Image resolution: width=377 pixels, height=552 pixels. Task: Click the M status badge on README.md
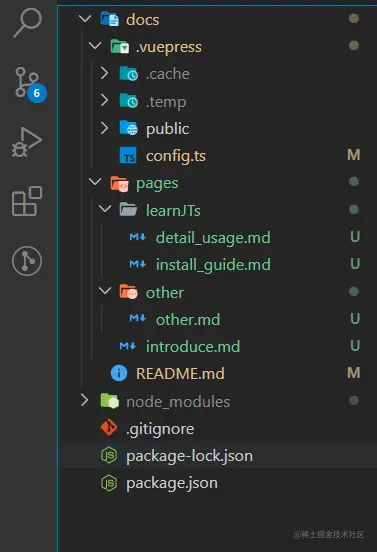pyautogui.click(x=354, y=372)
